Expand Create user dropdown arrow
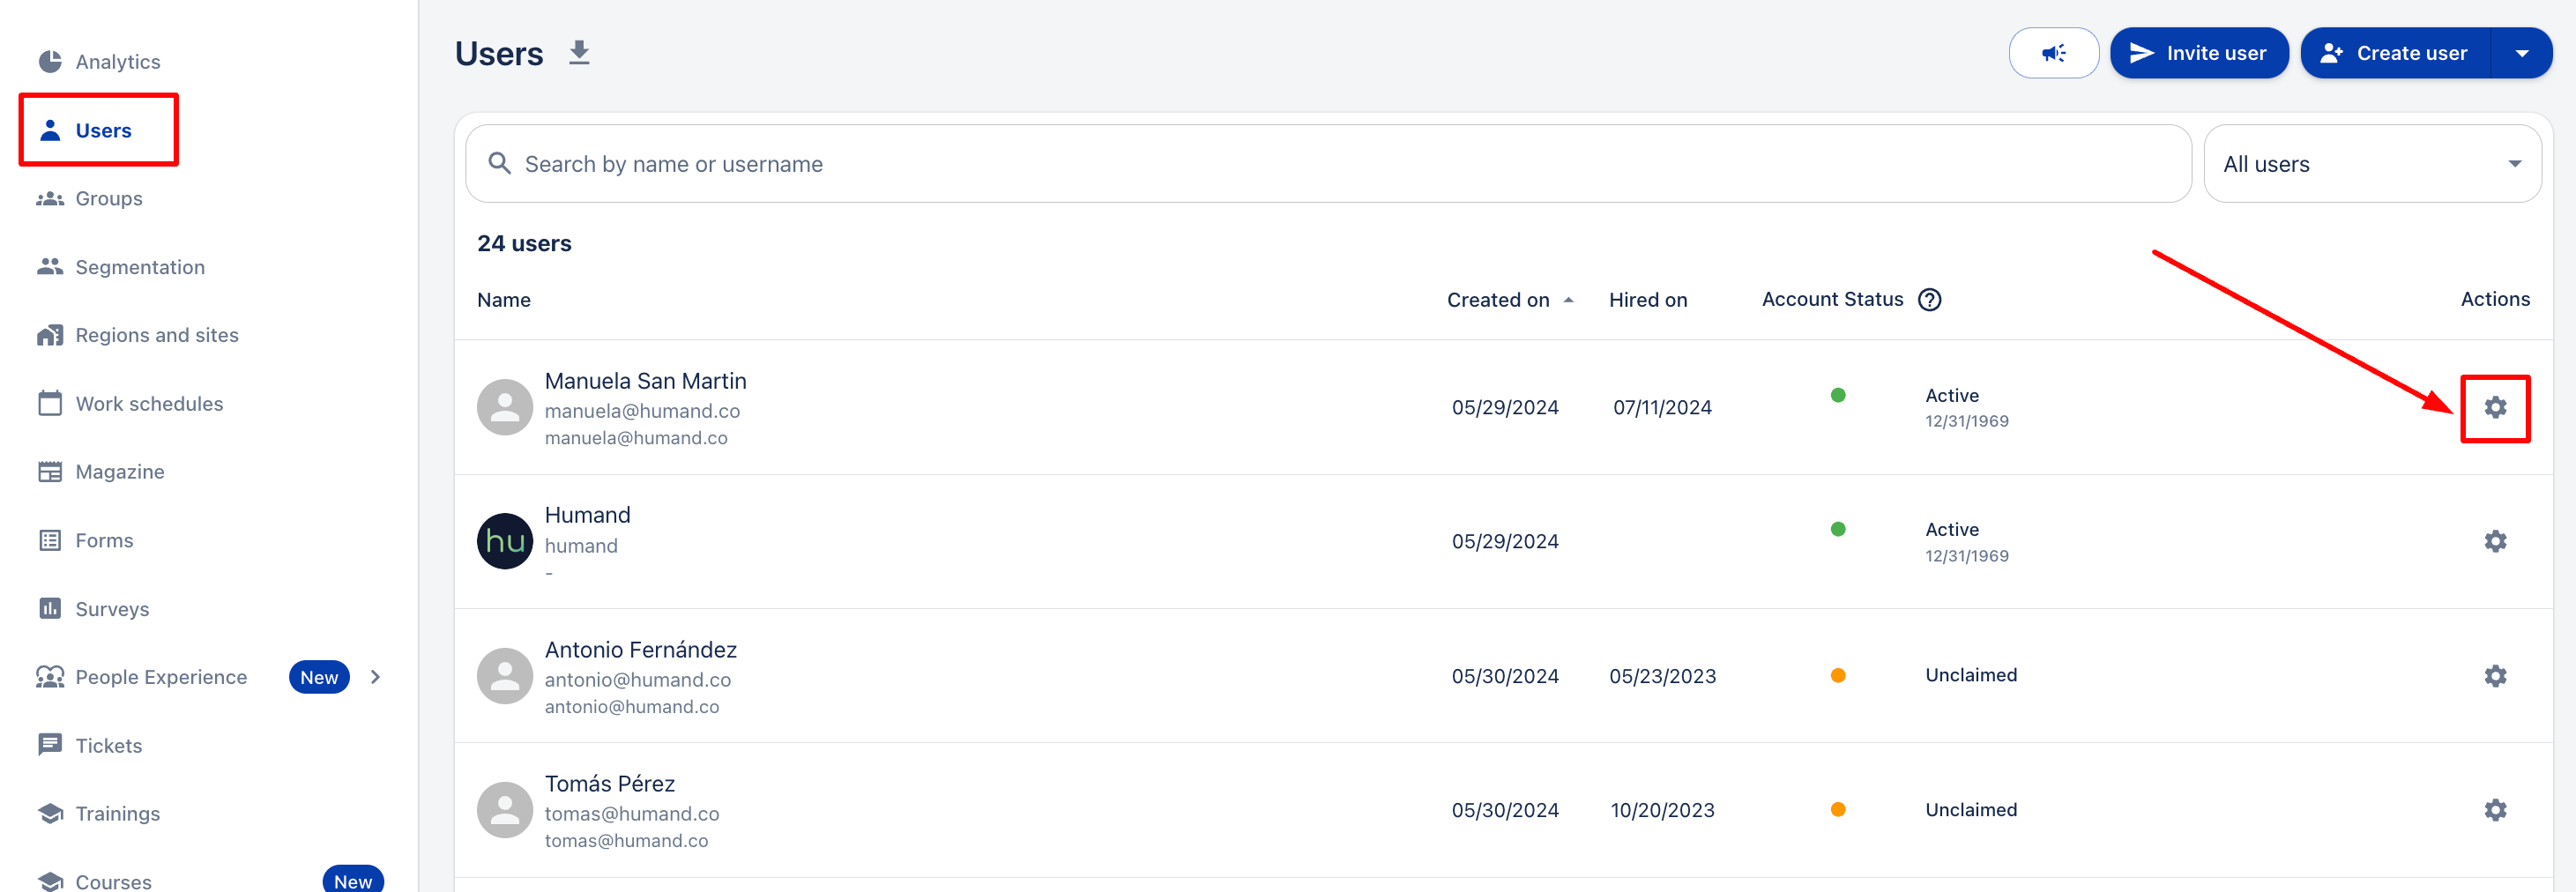 coord(2521,53)
